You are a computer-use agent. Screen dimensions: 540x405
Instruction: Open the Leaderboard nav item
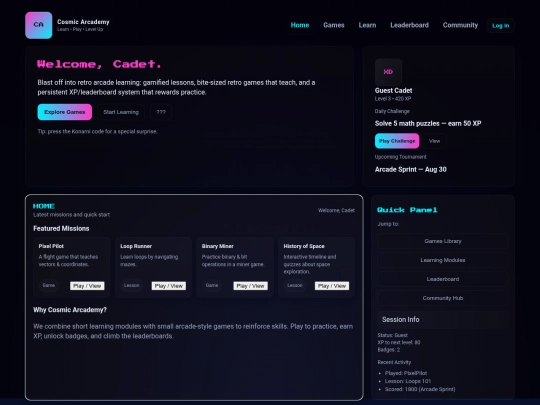[409, 25]
